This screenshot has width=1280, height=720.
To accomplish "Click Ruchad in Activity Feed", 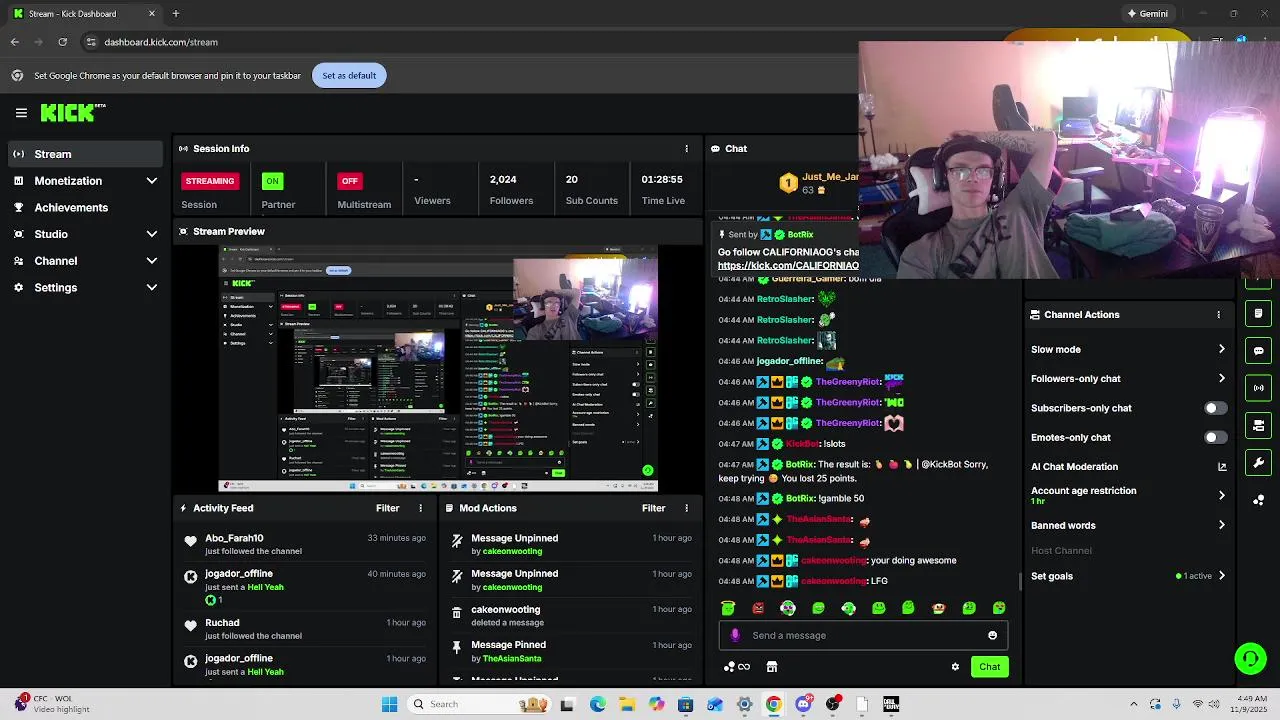I will tap(222, 623).
